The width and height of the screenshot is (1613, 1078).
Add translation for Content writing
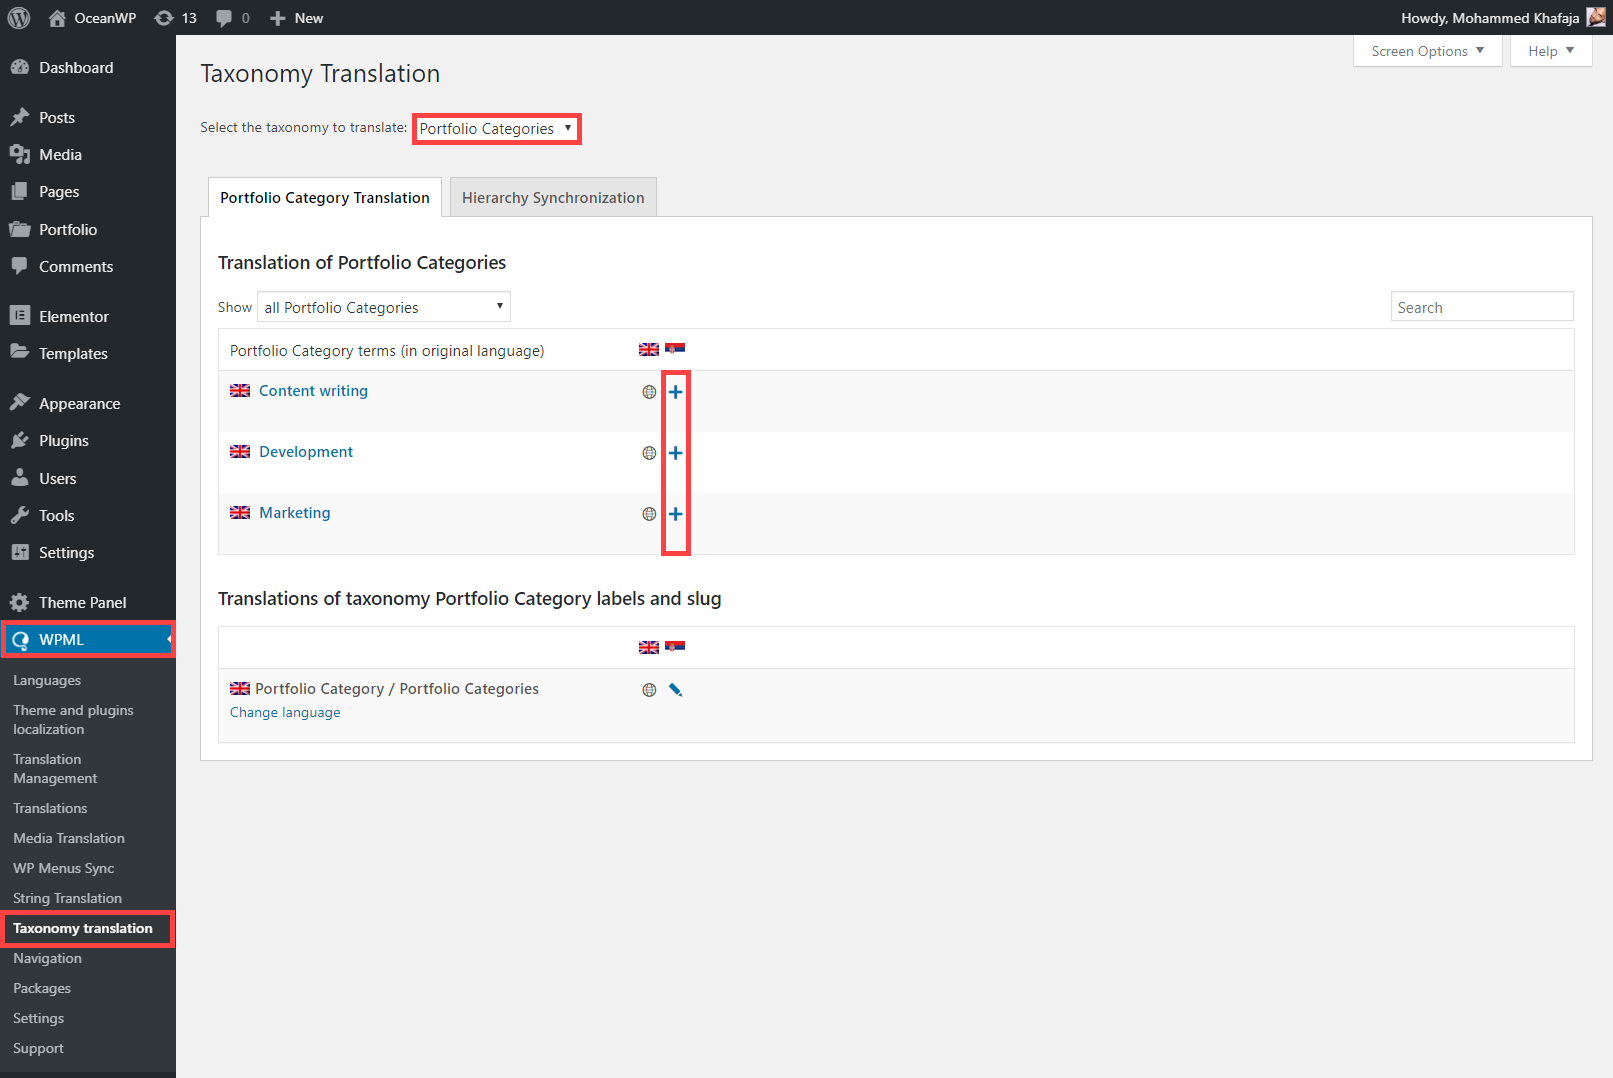point(676,392)
